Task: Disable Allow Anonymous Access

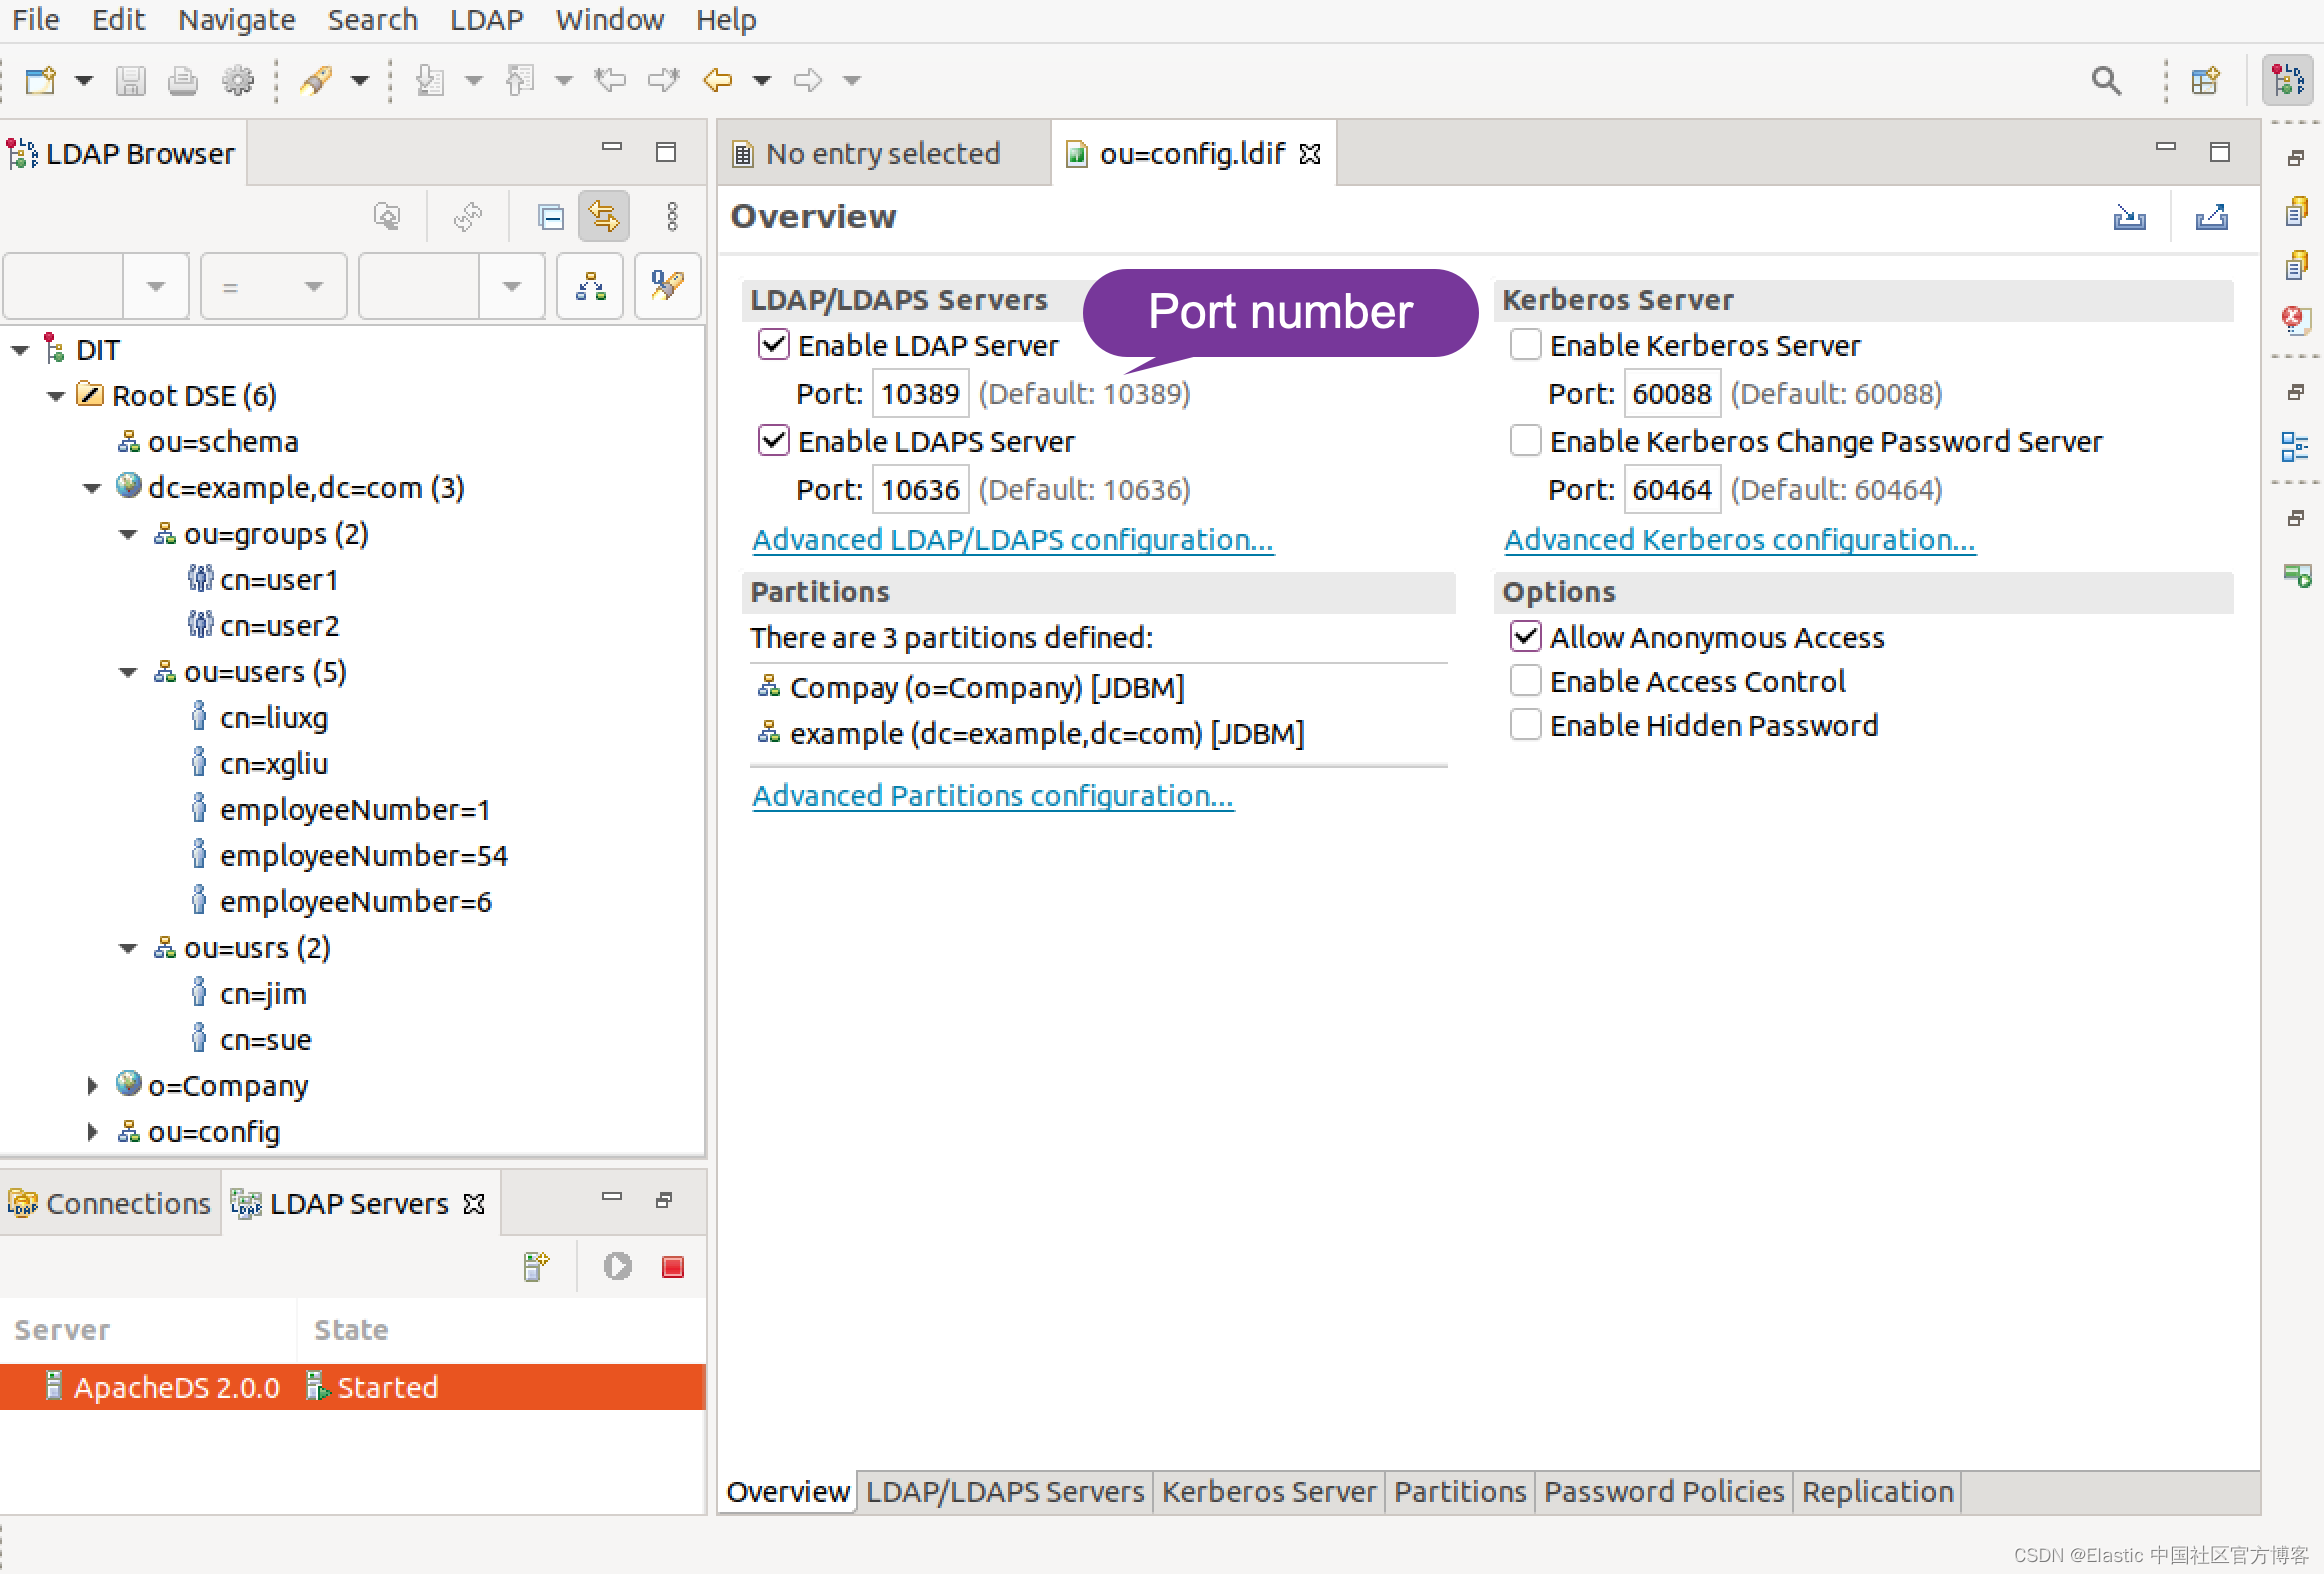Action: 1525,636
